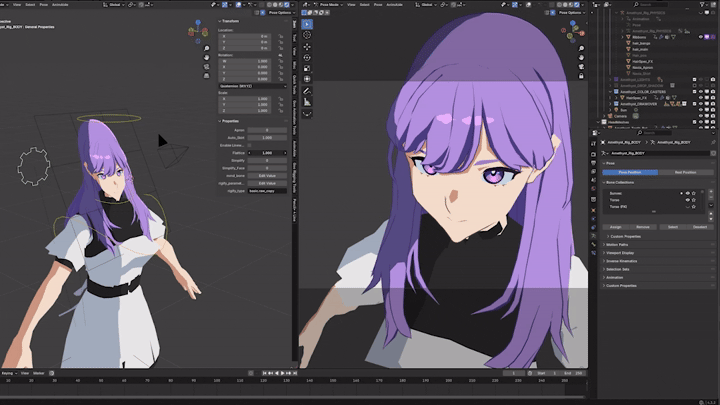This screenshot has width=720, height=405.
Task: Toggle camera view icon in left viewport
Action: point(206,67)
